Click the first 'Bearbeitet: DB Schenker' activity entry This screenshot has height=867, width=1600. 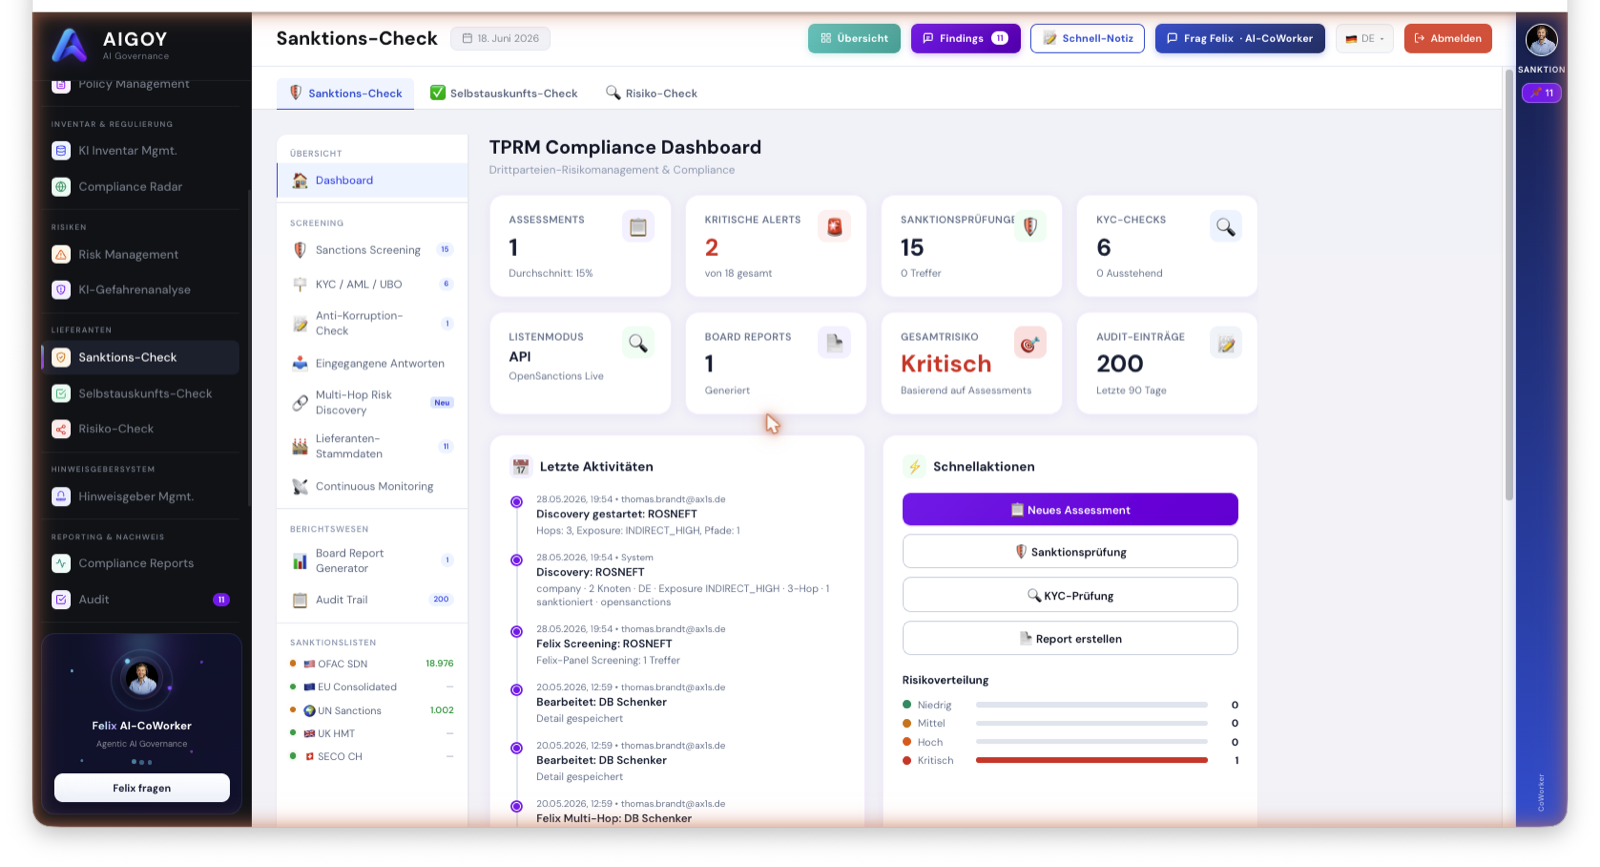pos(601,702)
